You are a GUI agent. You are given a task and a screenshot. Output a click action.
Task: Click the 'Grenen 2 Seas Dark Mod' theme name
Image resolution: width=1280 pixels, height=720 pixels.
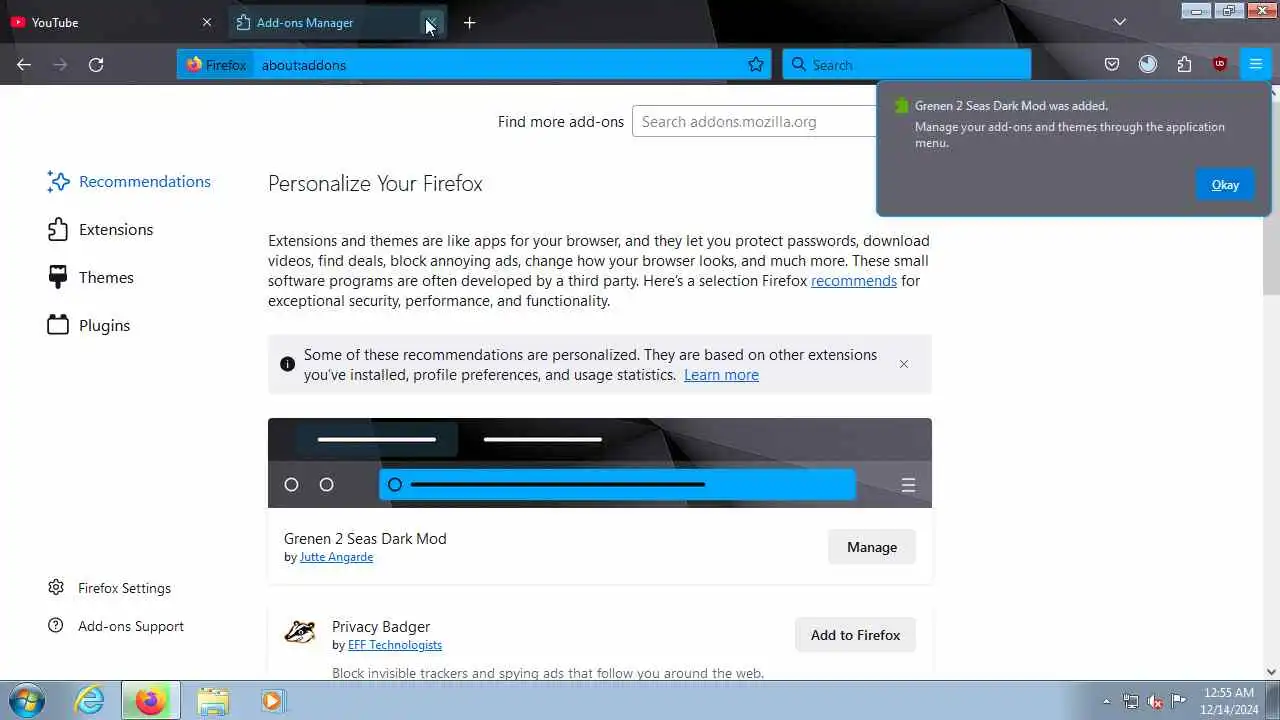[365, 539]
